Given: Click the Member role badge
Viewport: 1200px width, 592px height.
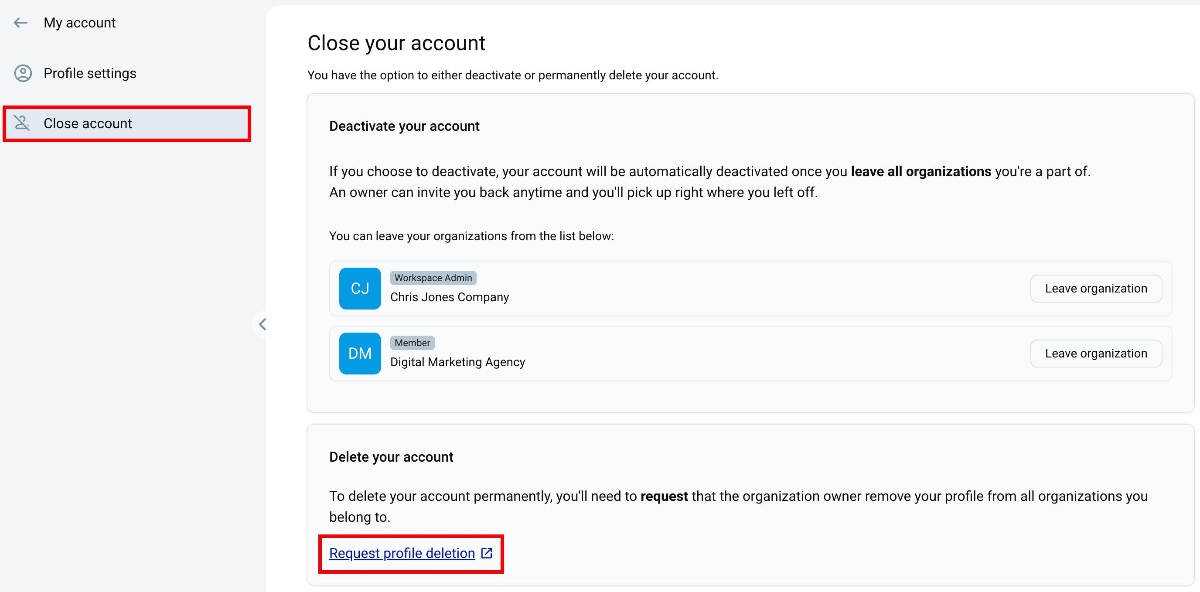Looking at the screenshot, I should [412, 342].
